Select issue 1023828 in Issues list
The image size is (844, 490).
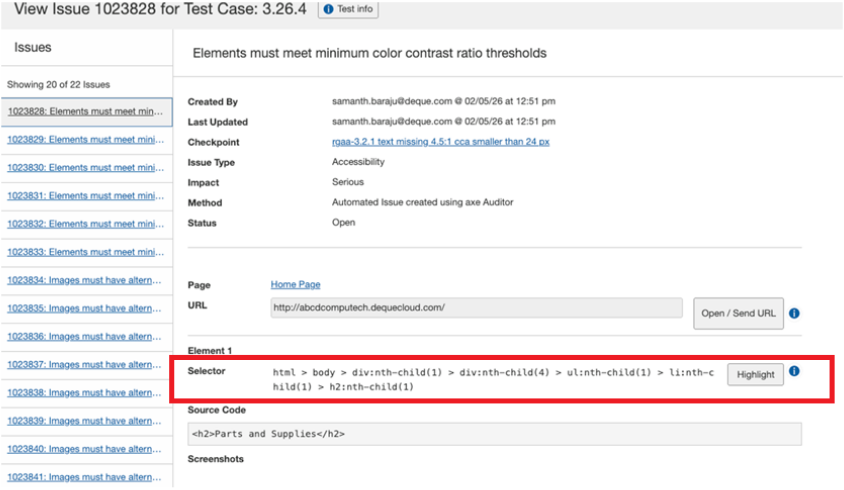pyautogui.click(x=85, y=111)
